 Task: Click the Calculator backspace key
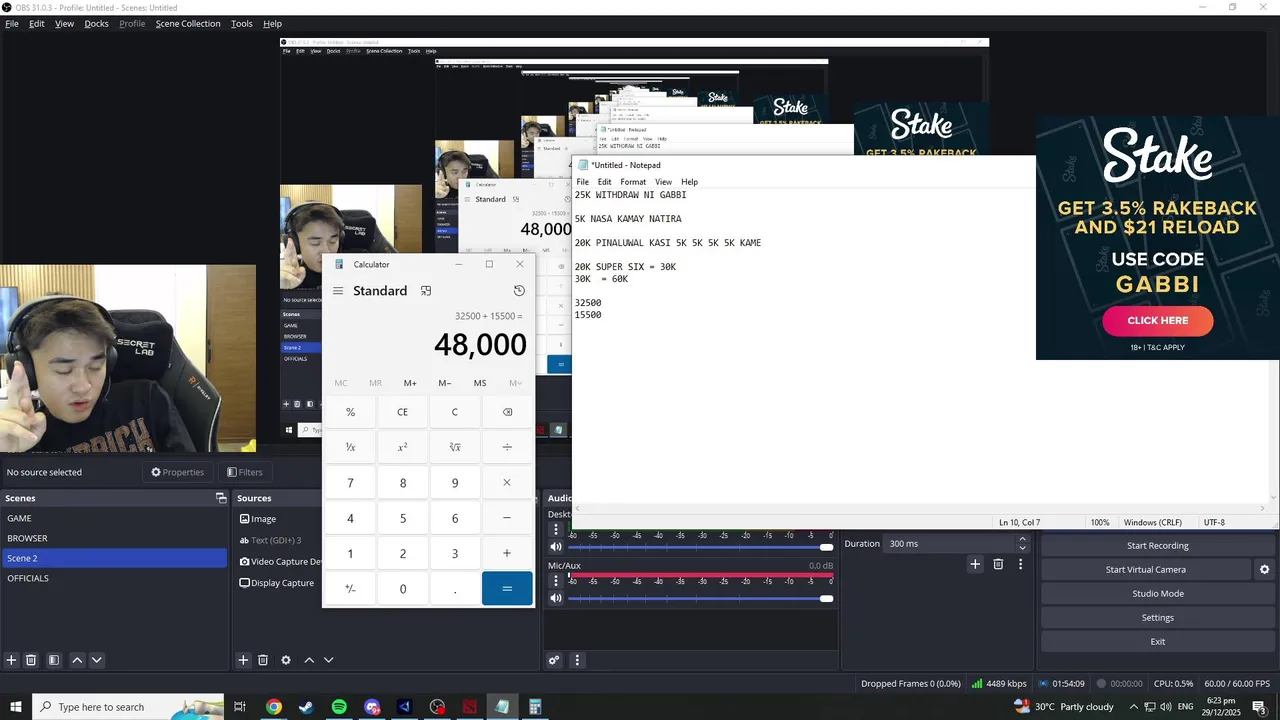507,412
